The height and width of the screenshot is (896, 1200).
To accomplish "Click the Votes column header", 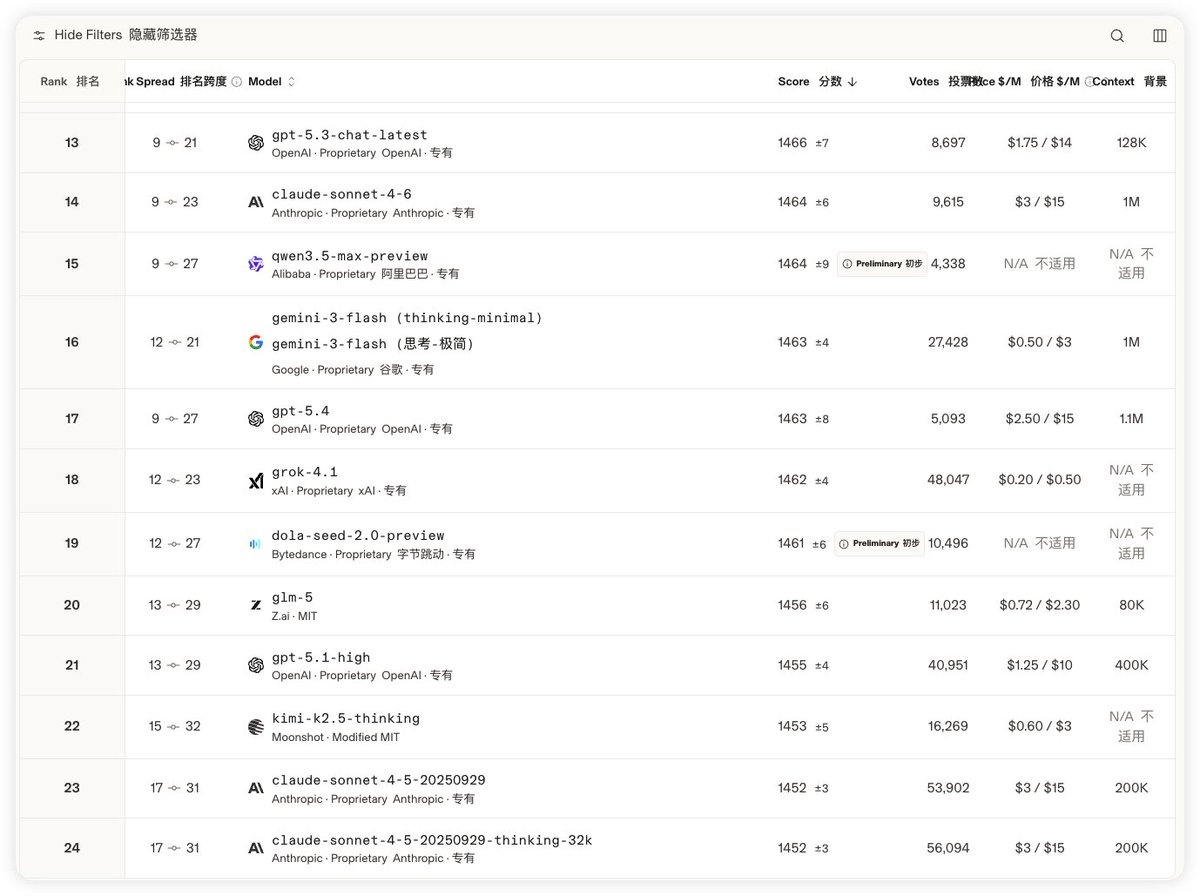I will click(924, 82).
